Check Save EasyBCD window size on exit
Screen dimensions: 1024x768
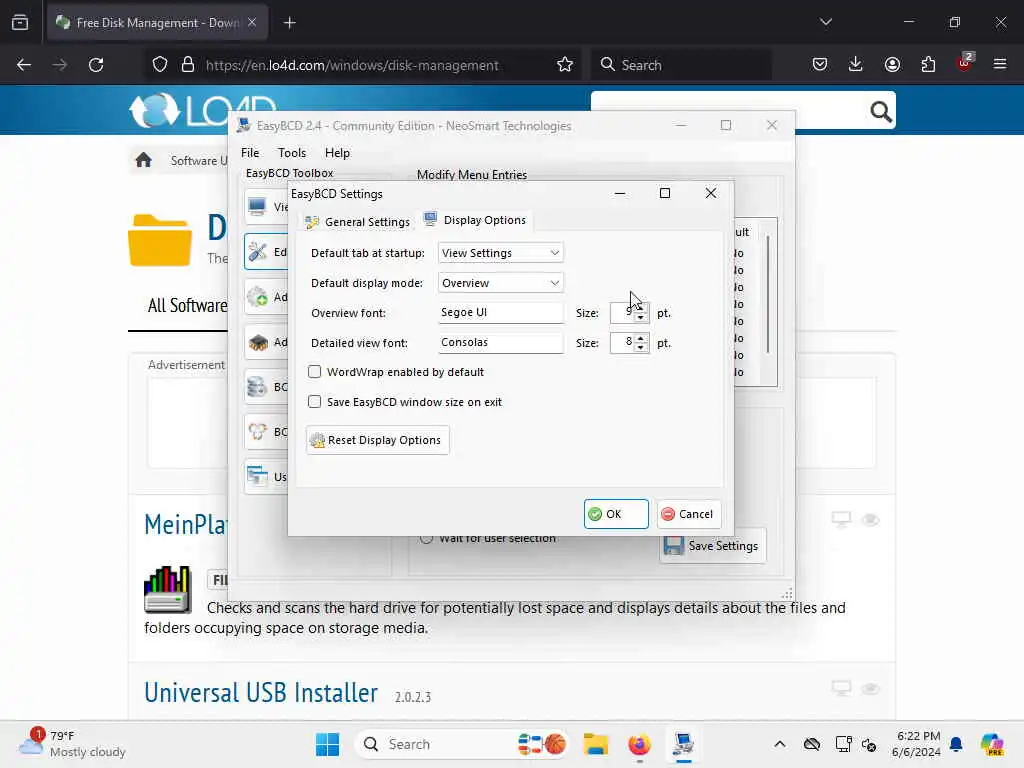[315, 402]
